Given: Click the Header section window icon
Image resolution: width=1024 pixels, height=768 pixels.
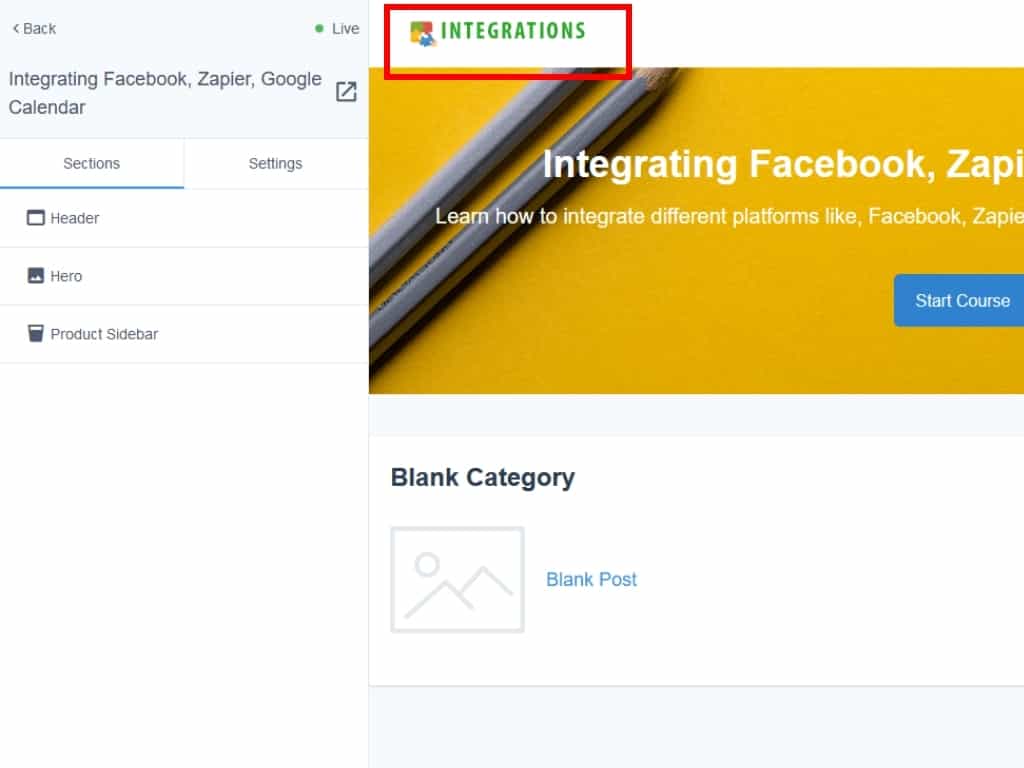Looking at the screenshot, I should tap(36, 217).
